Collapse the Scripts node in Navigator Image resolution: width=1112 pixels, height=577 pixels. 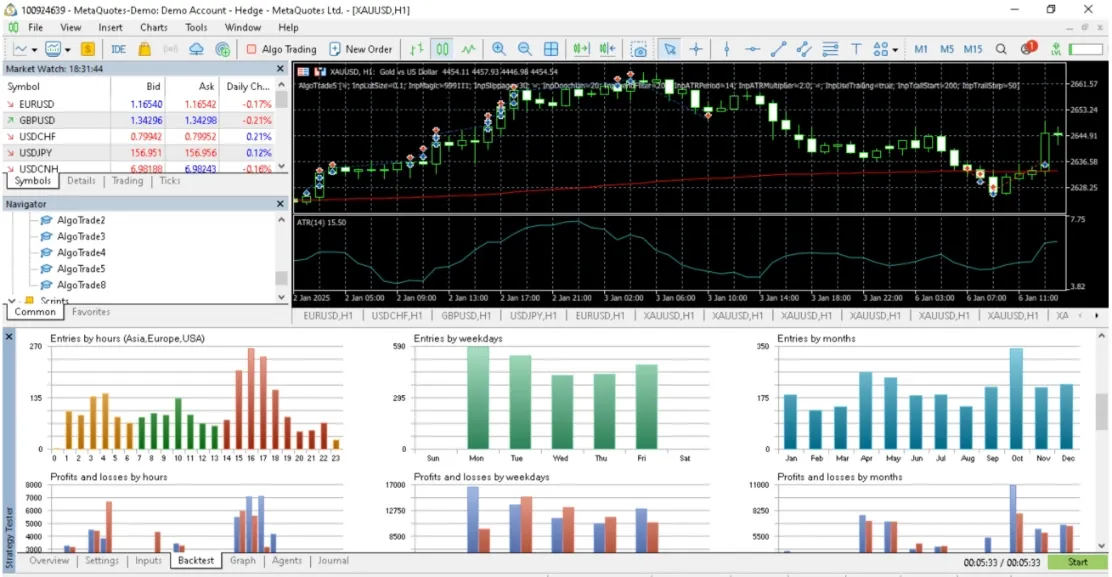coord(12,301)
